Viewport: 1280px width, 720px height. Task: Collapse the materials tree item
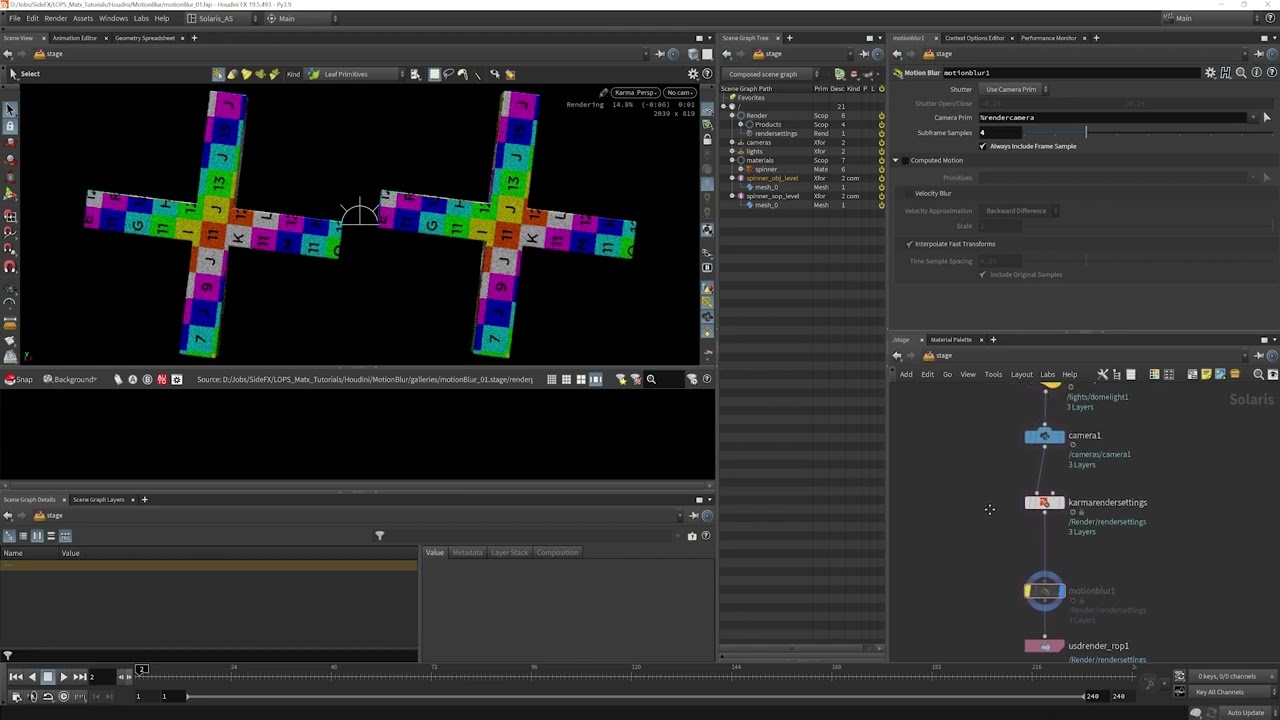point(732,160)
